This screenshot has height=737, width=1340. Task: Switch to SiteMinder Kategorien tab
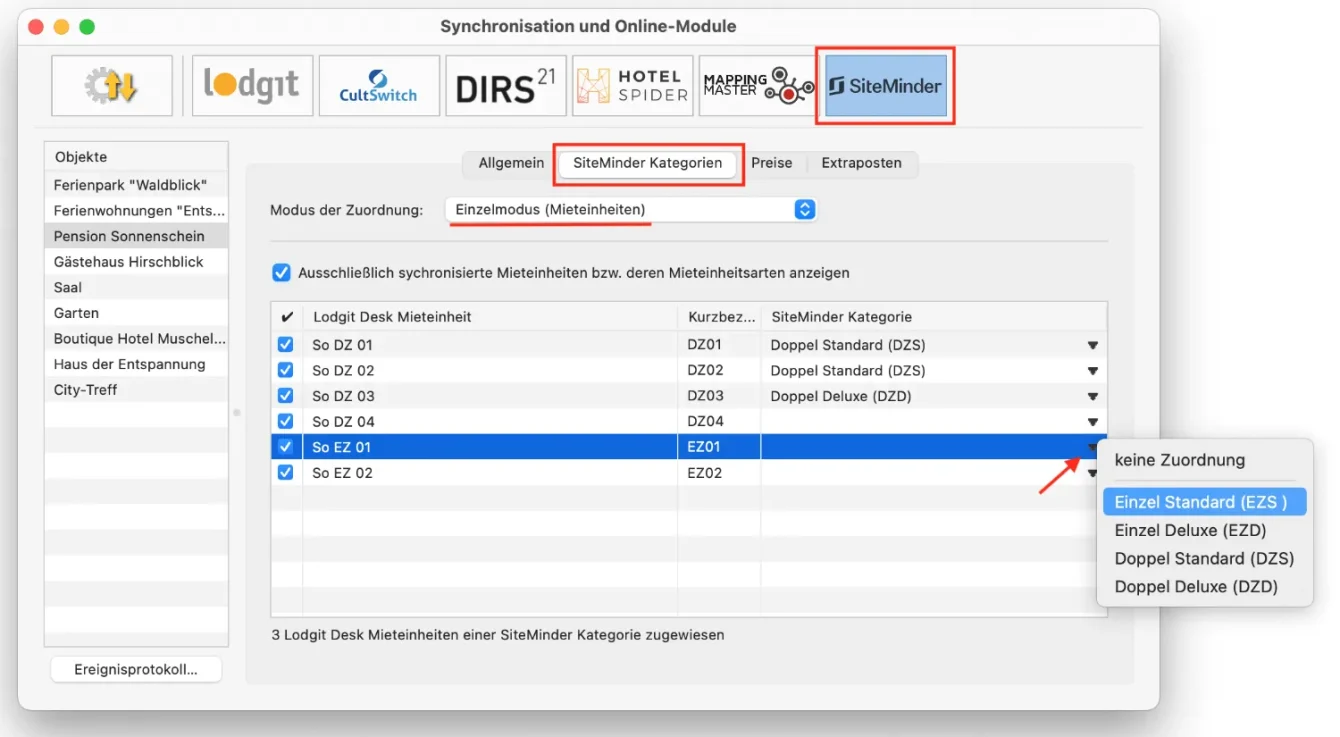[647, 163]
